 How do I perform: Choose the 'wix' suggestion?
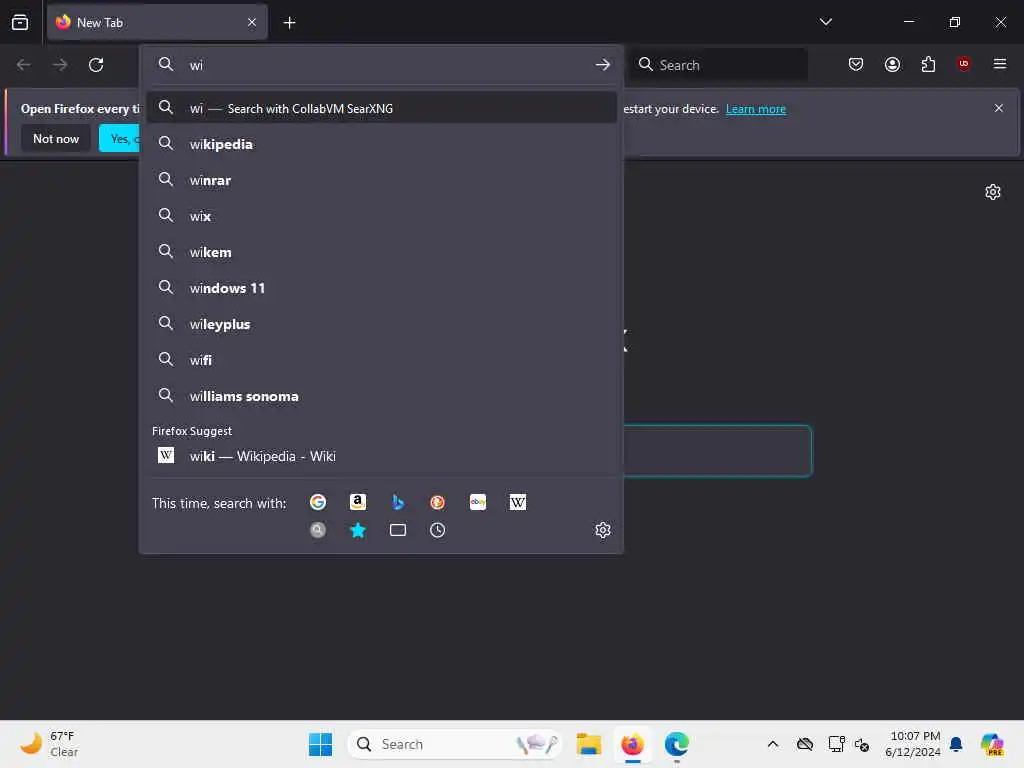click(381, 216)
